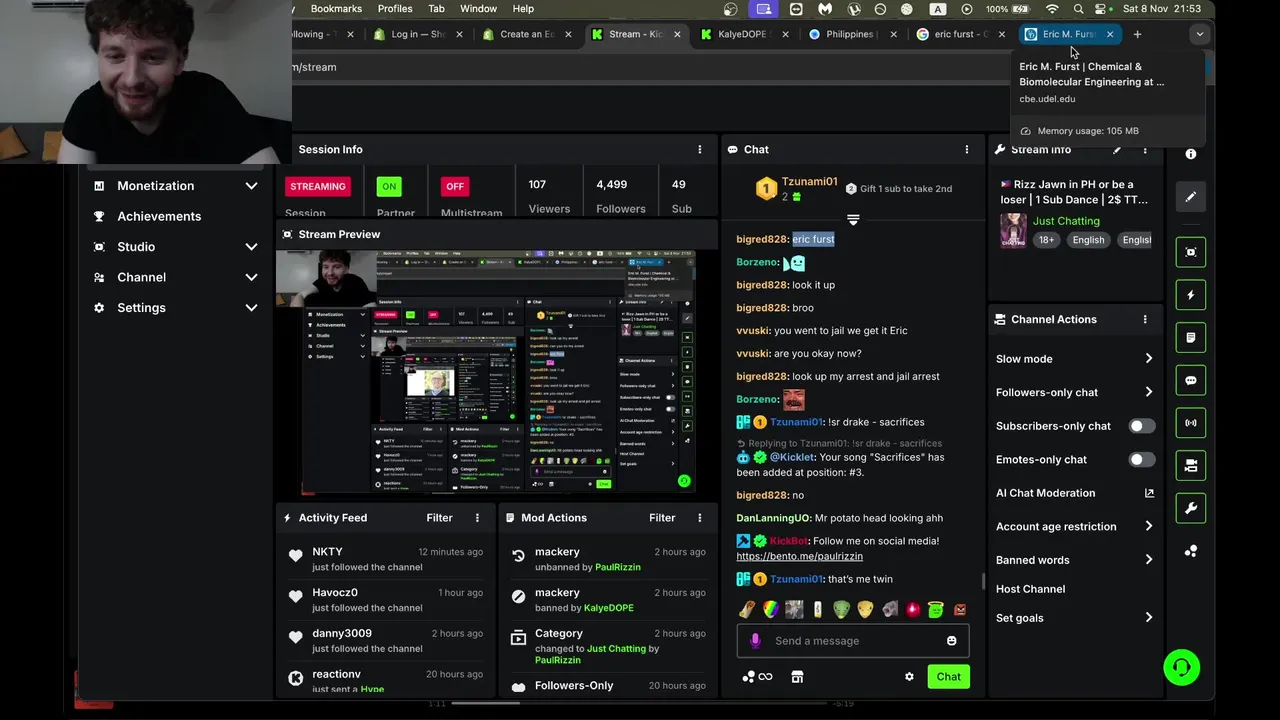Open the Chat panel options menu
The height and width of the screenshot is (720, 1280).
coord(966,149)
